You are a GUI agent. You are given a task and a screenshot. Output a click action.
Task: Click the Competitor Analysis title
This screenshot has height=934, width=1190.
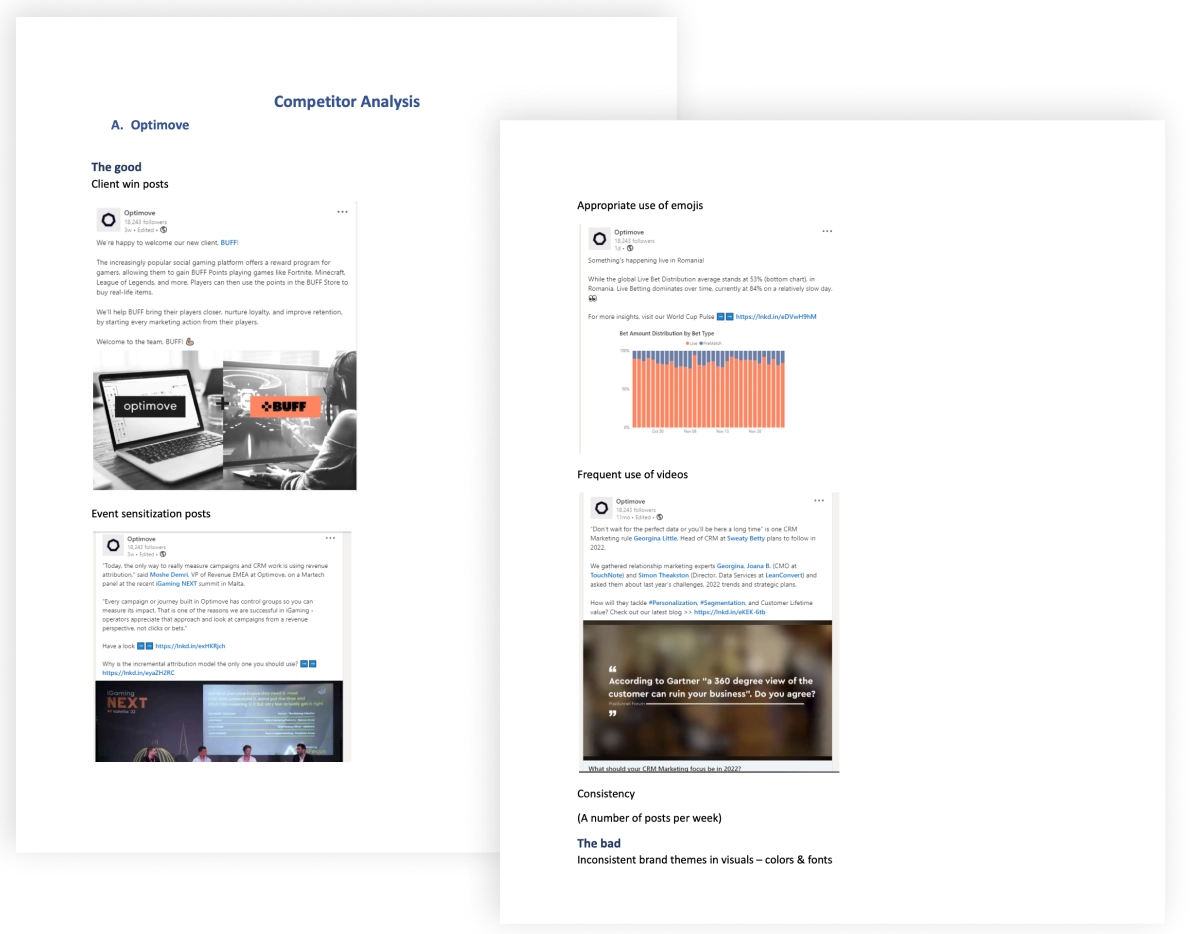coord(347,102)
